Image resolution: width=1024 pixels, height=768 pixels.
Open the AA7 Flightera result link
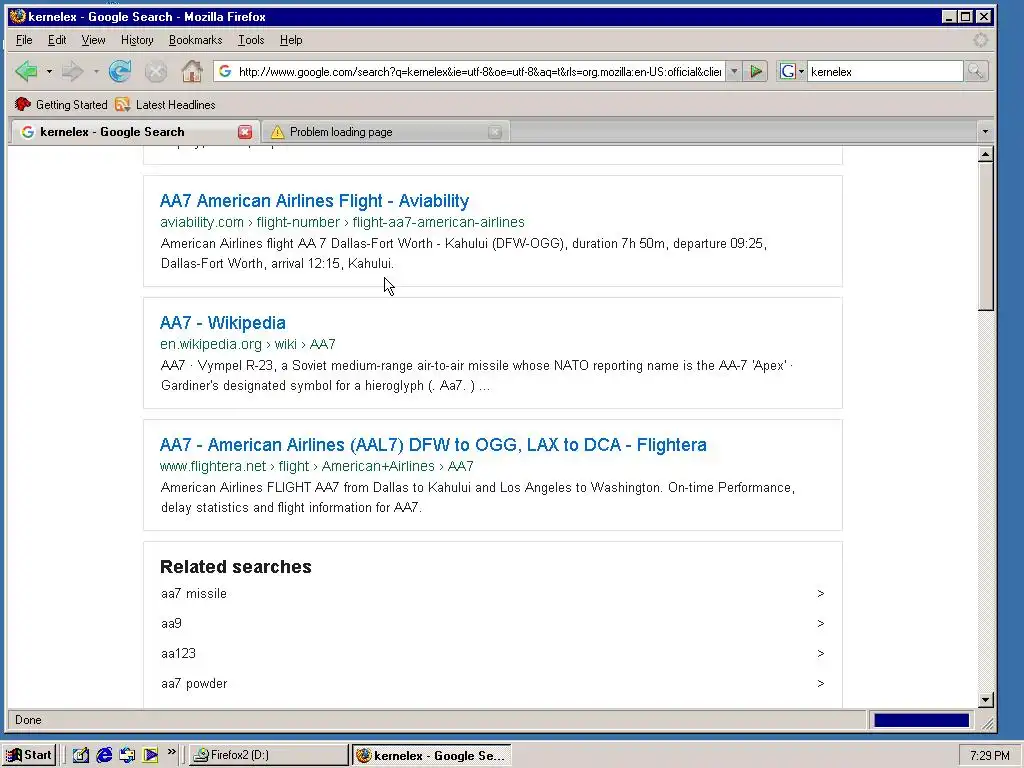pos(433,445)
